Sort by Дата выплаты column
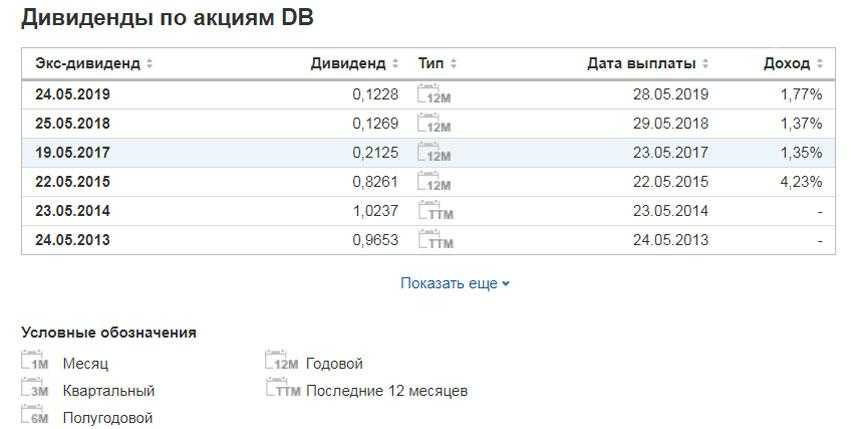Image resolution: width=855 pixels, height=429 pixels. (x=648, y=63)
